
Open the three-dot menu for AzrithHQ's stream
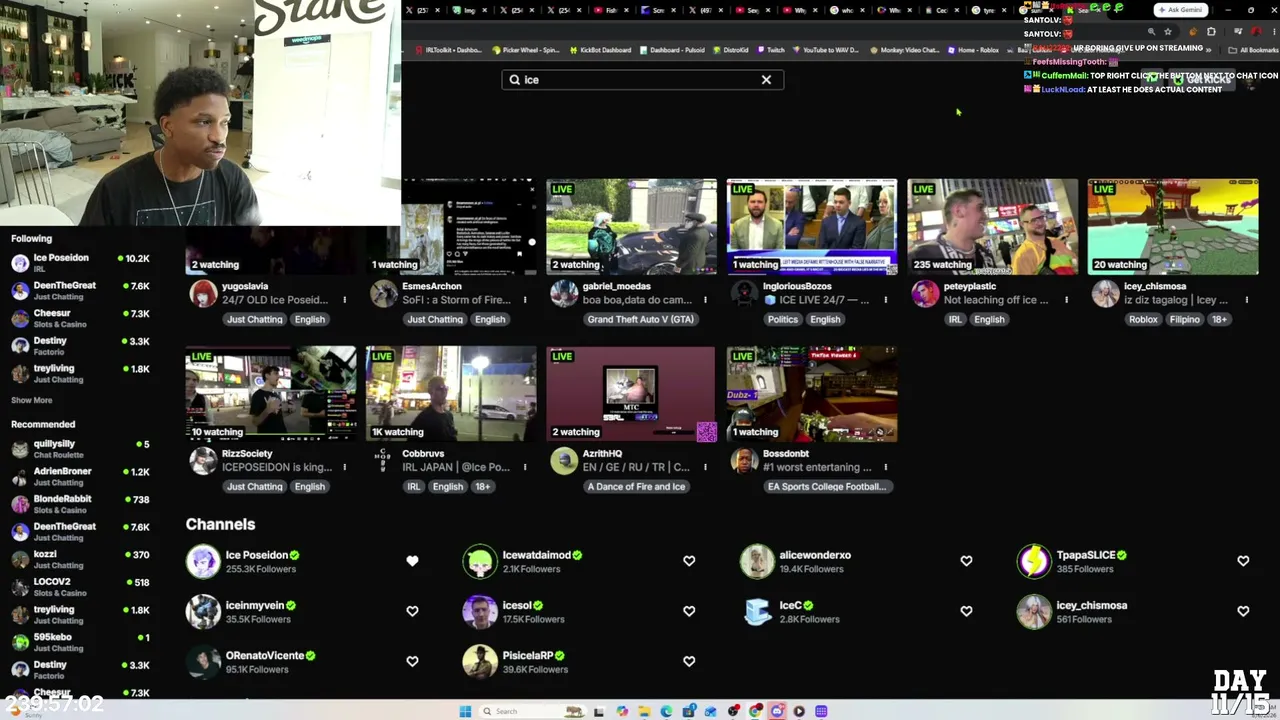pyautogui.click(x=705, y=467)
